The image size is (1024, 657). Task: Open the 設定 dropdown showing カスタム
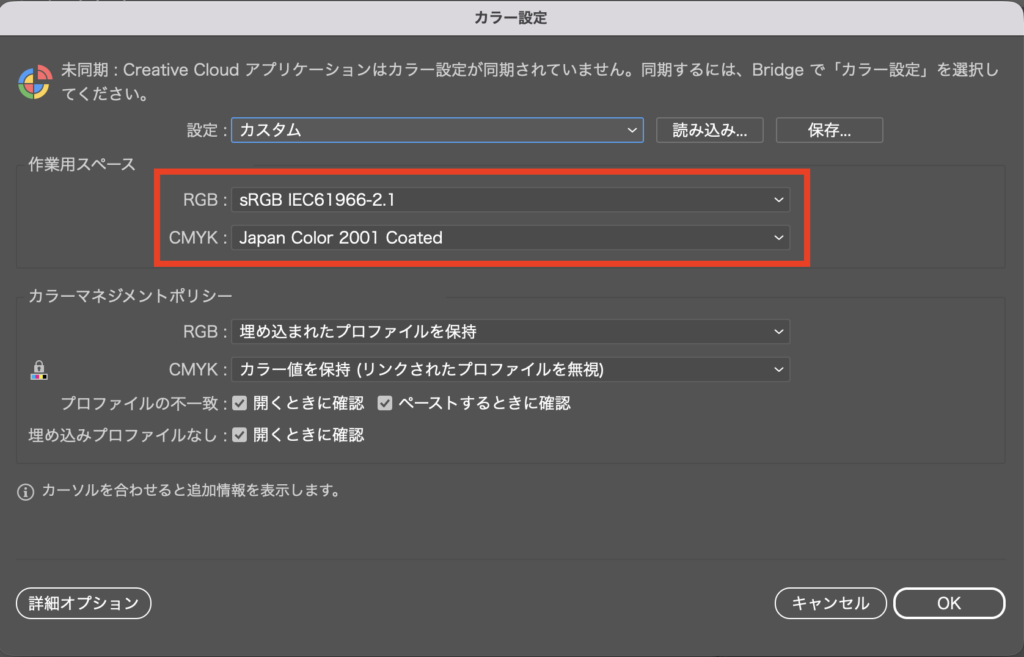click(436, 130)
